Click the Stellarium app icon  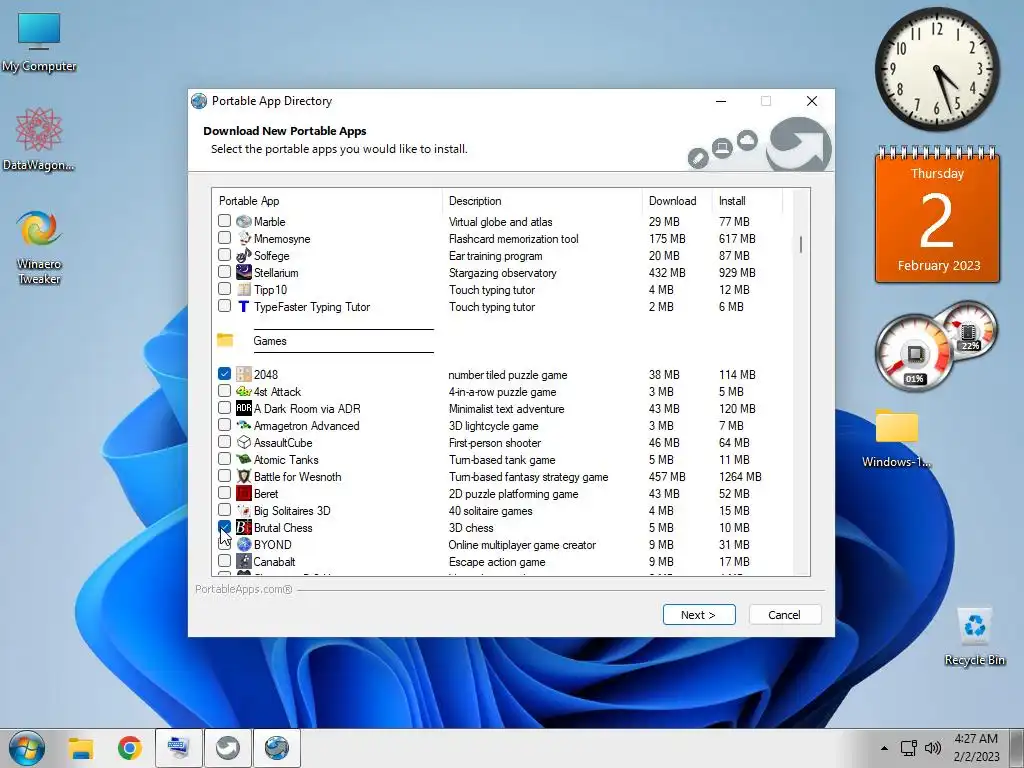(244, 272)
